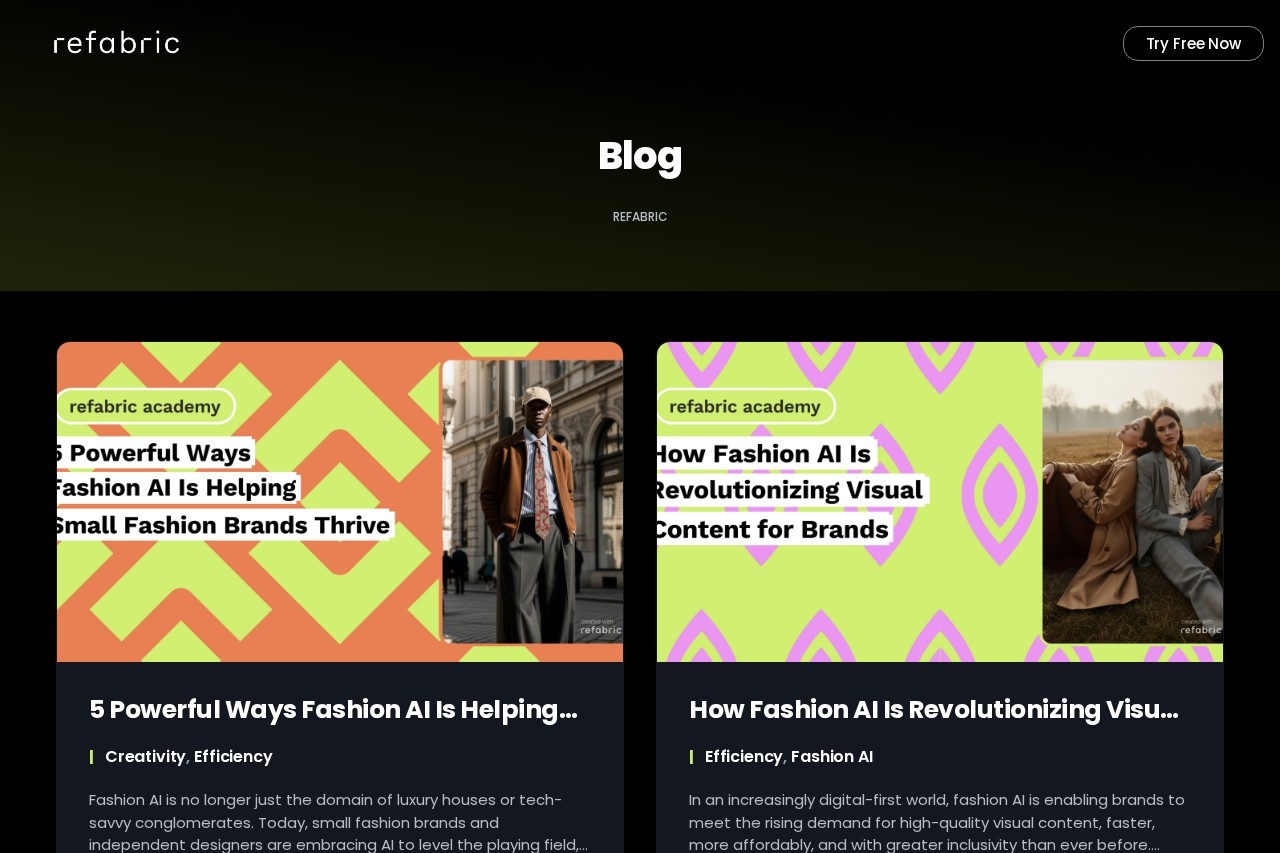Select the Creativity category tag
Viewport: 1280px width, 853px height.
pyautogui.click(x=145, y=757)
